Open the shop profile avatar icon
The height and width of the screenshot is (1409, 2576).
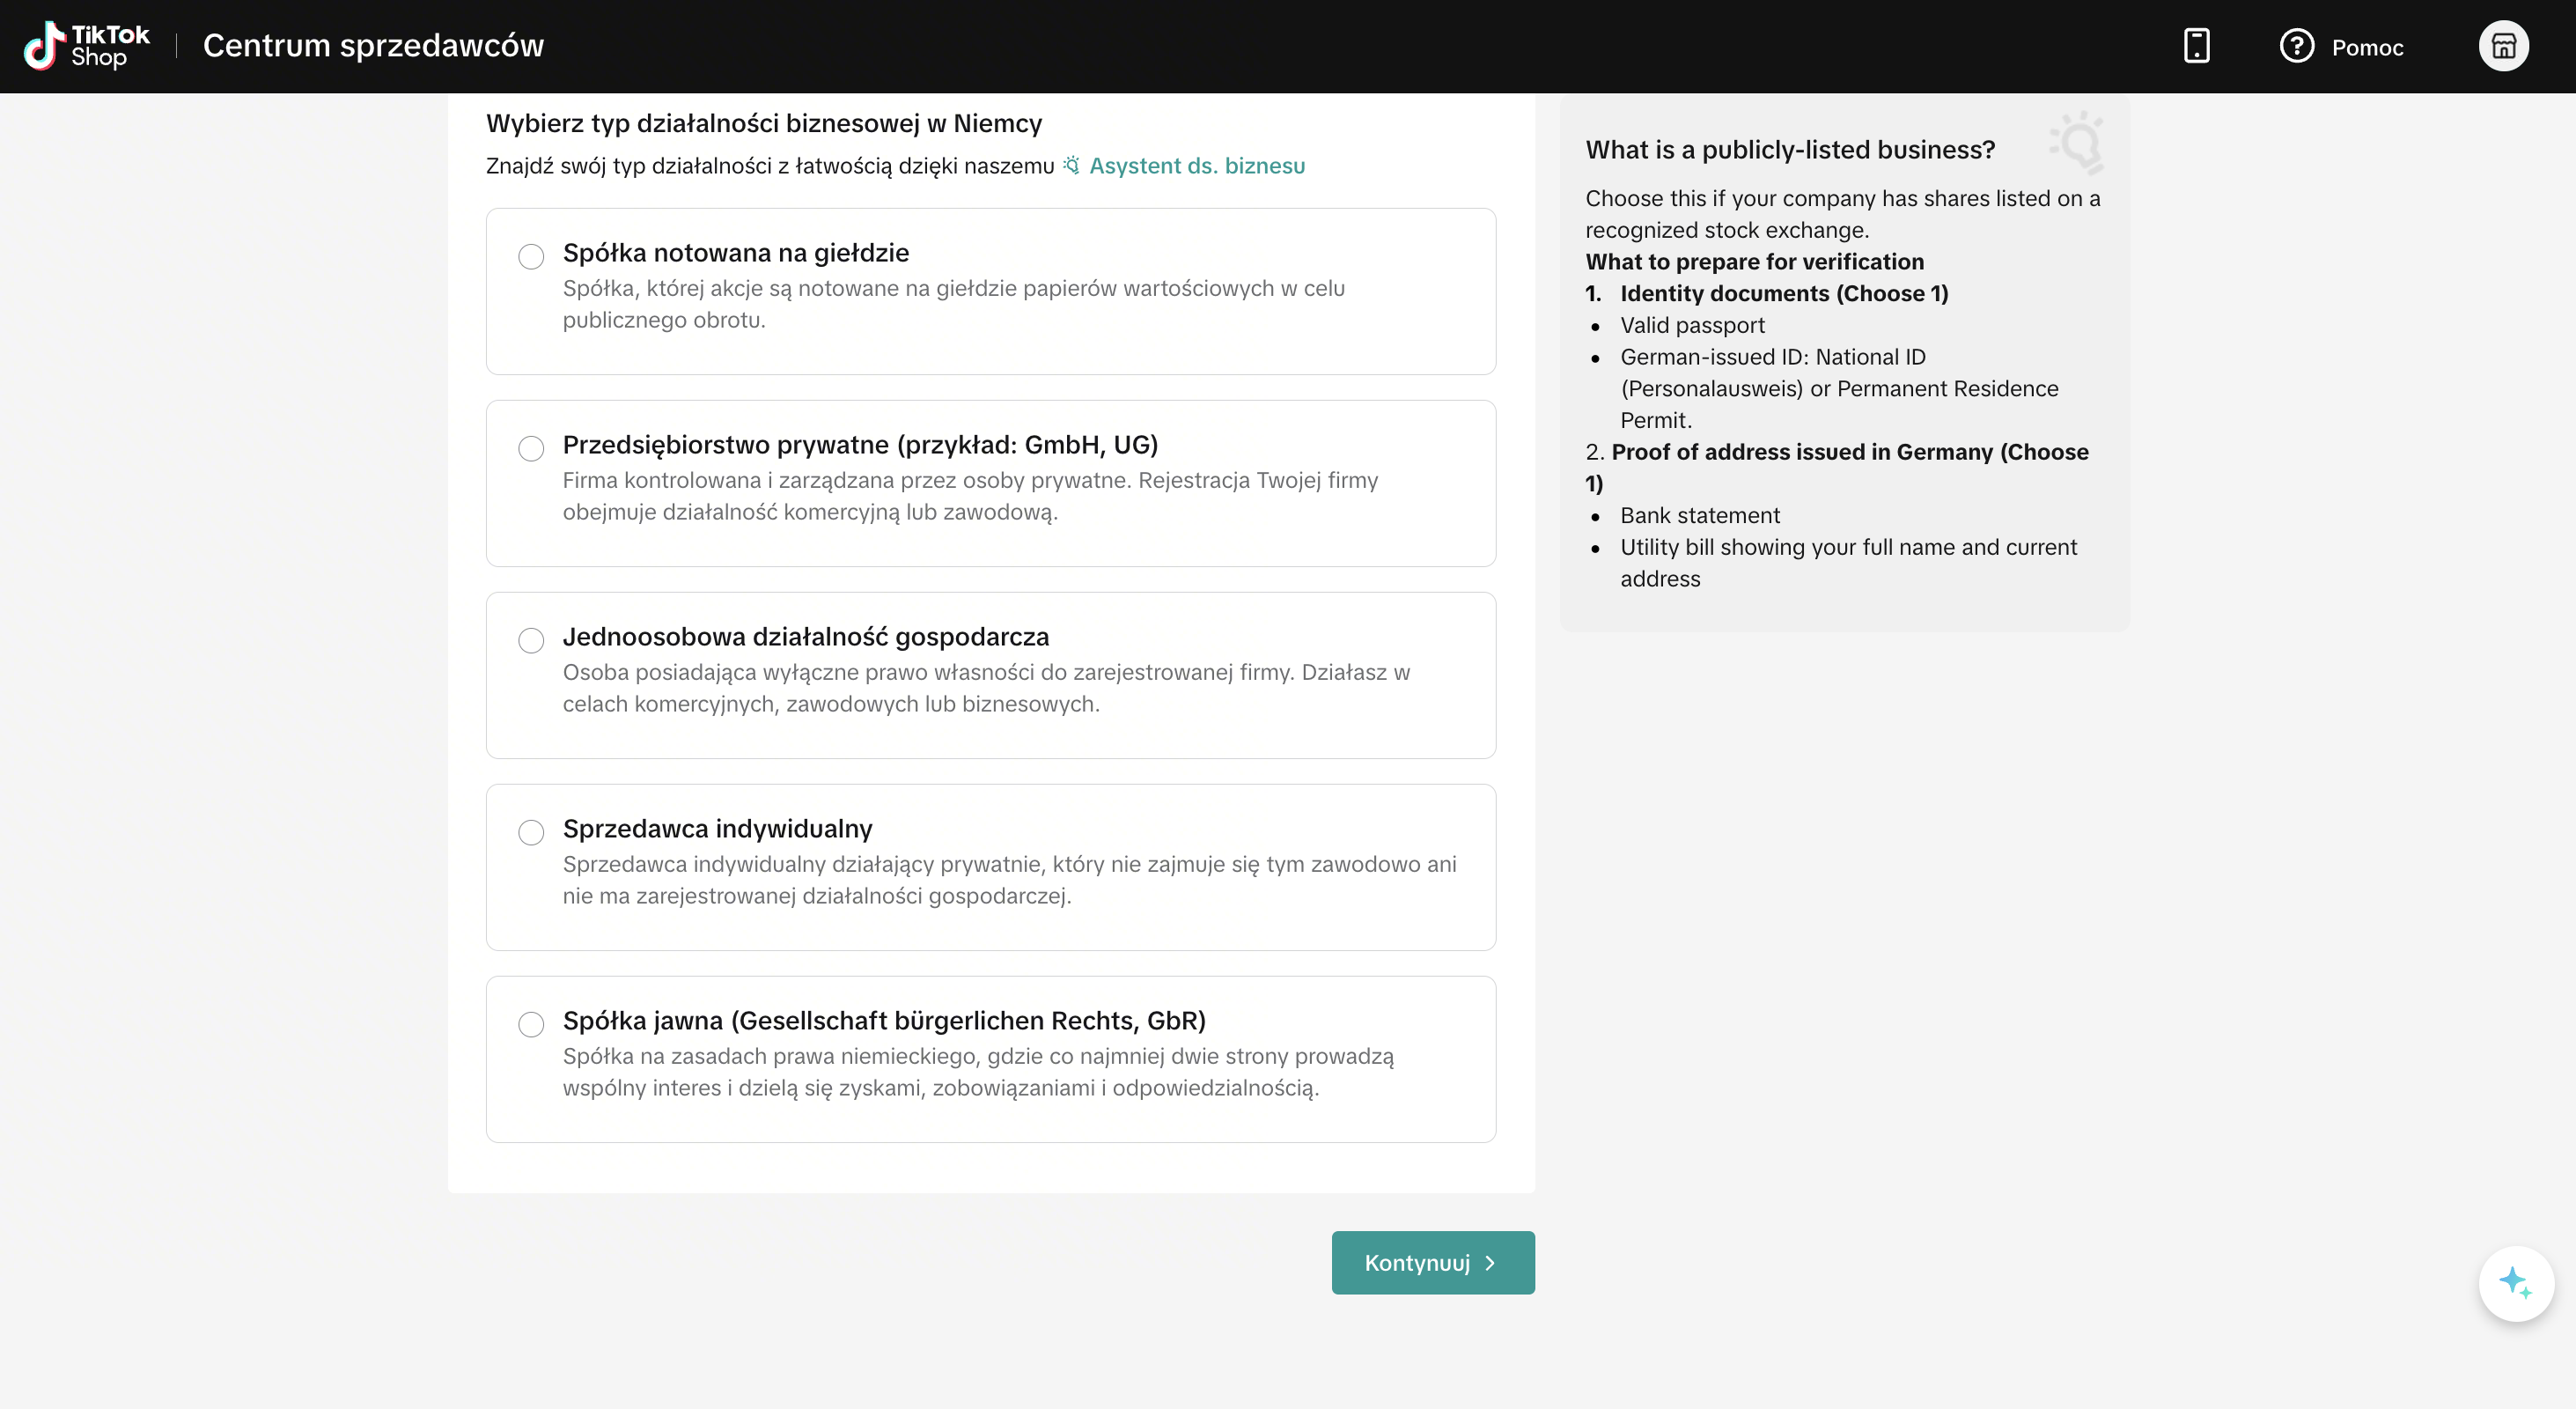[x=2503, y=46]
